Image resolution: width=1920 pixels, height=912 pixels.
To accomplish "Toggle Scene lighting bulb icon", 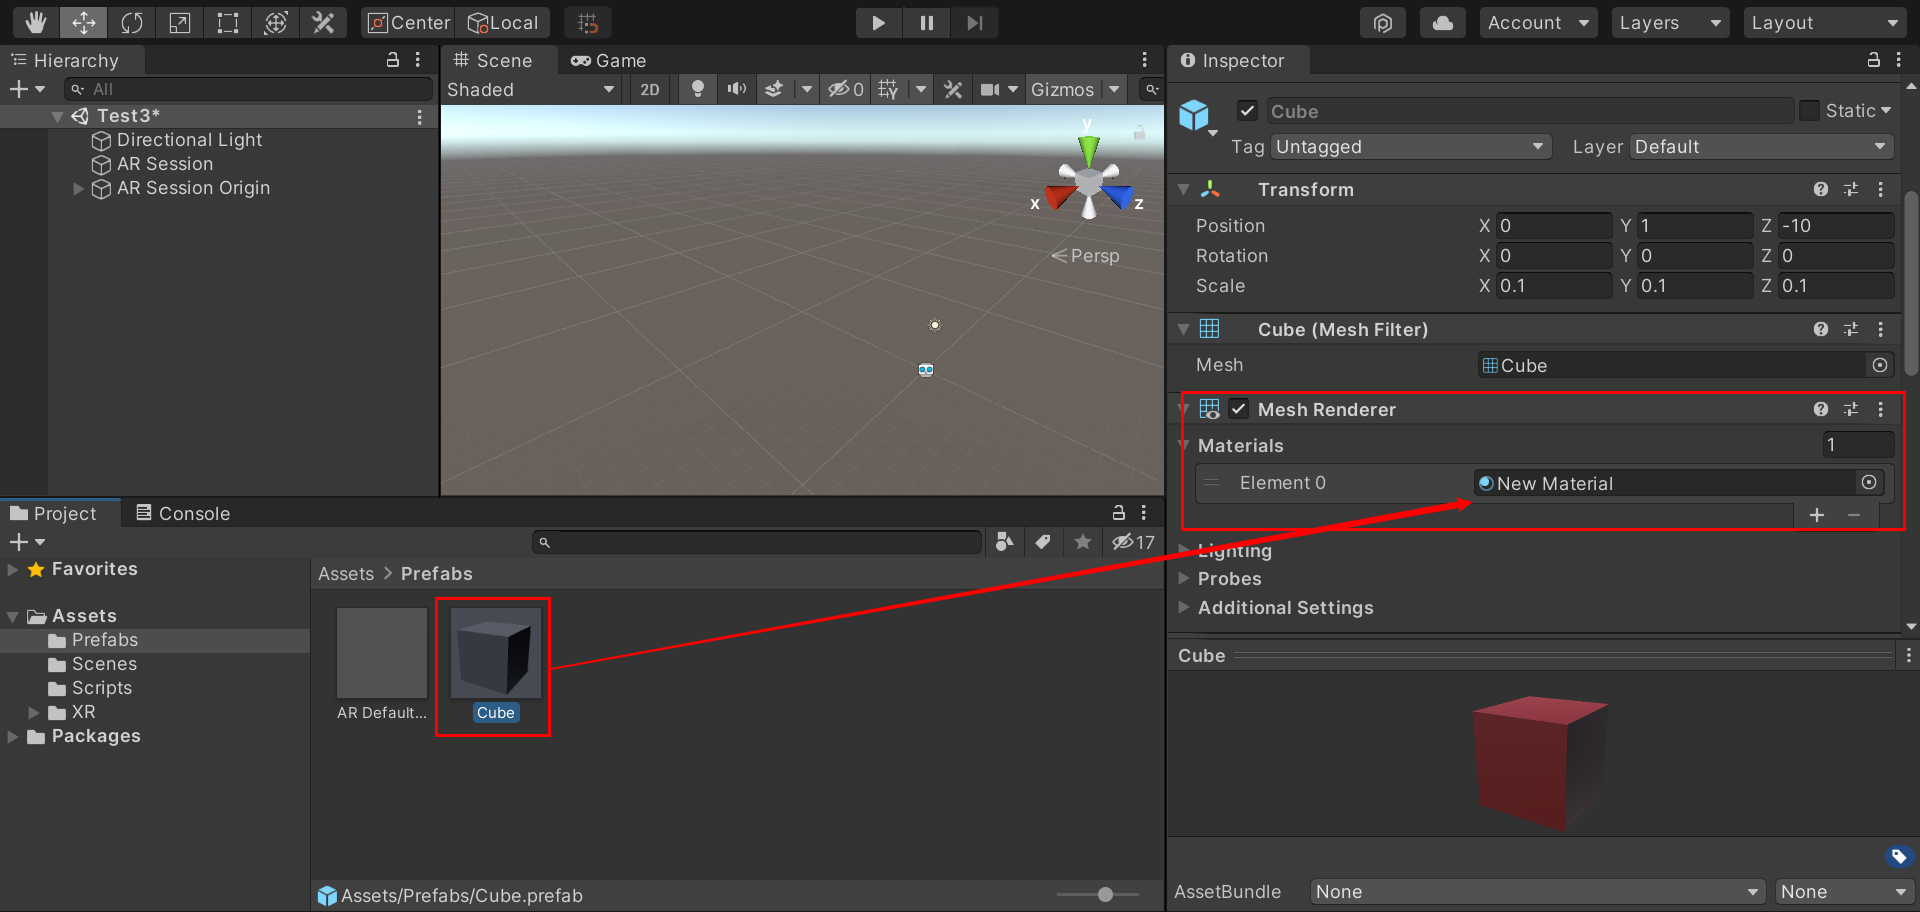I will (698, 89).
